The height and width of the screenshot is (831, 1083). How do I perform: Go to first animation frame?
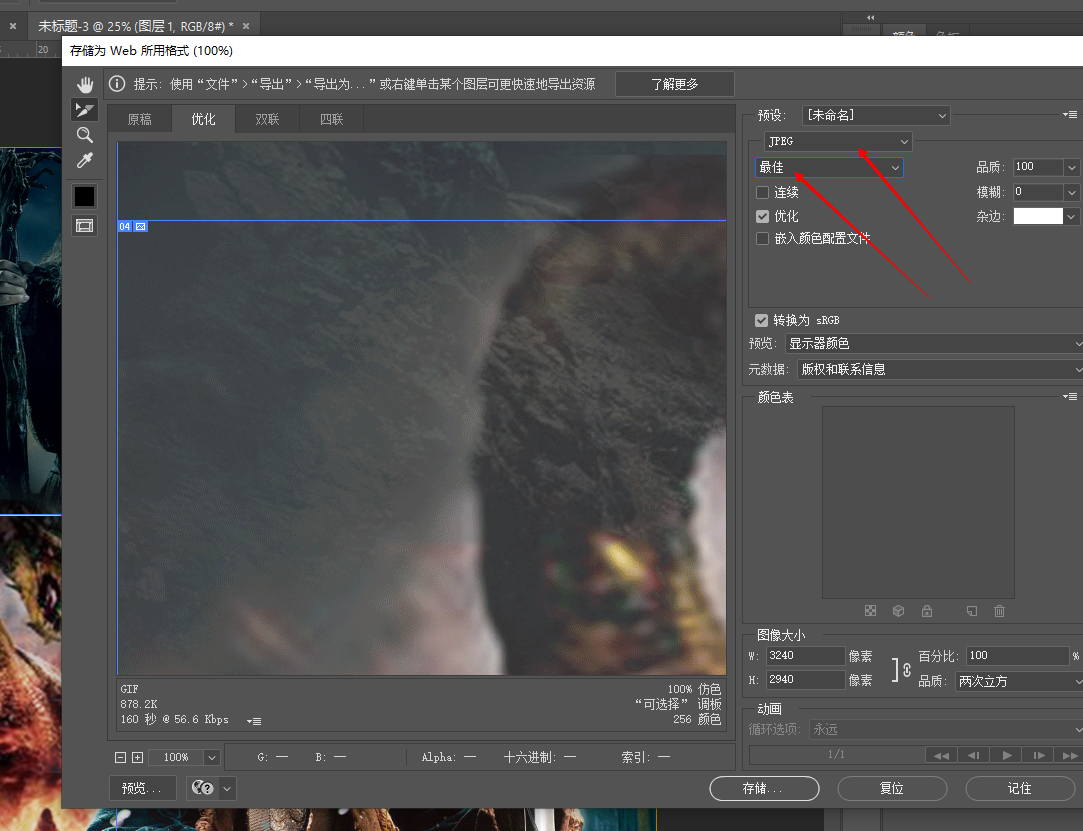pyautogui.click(x=941, y=755)
